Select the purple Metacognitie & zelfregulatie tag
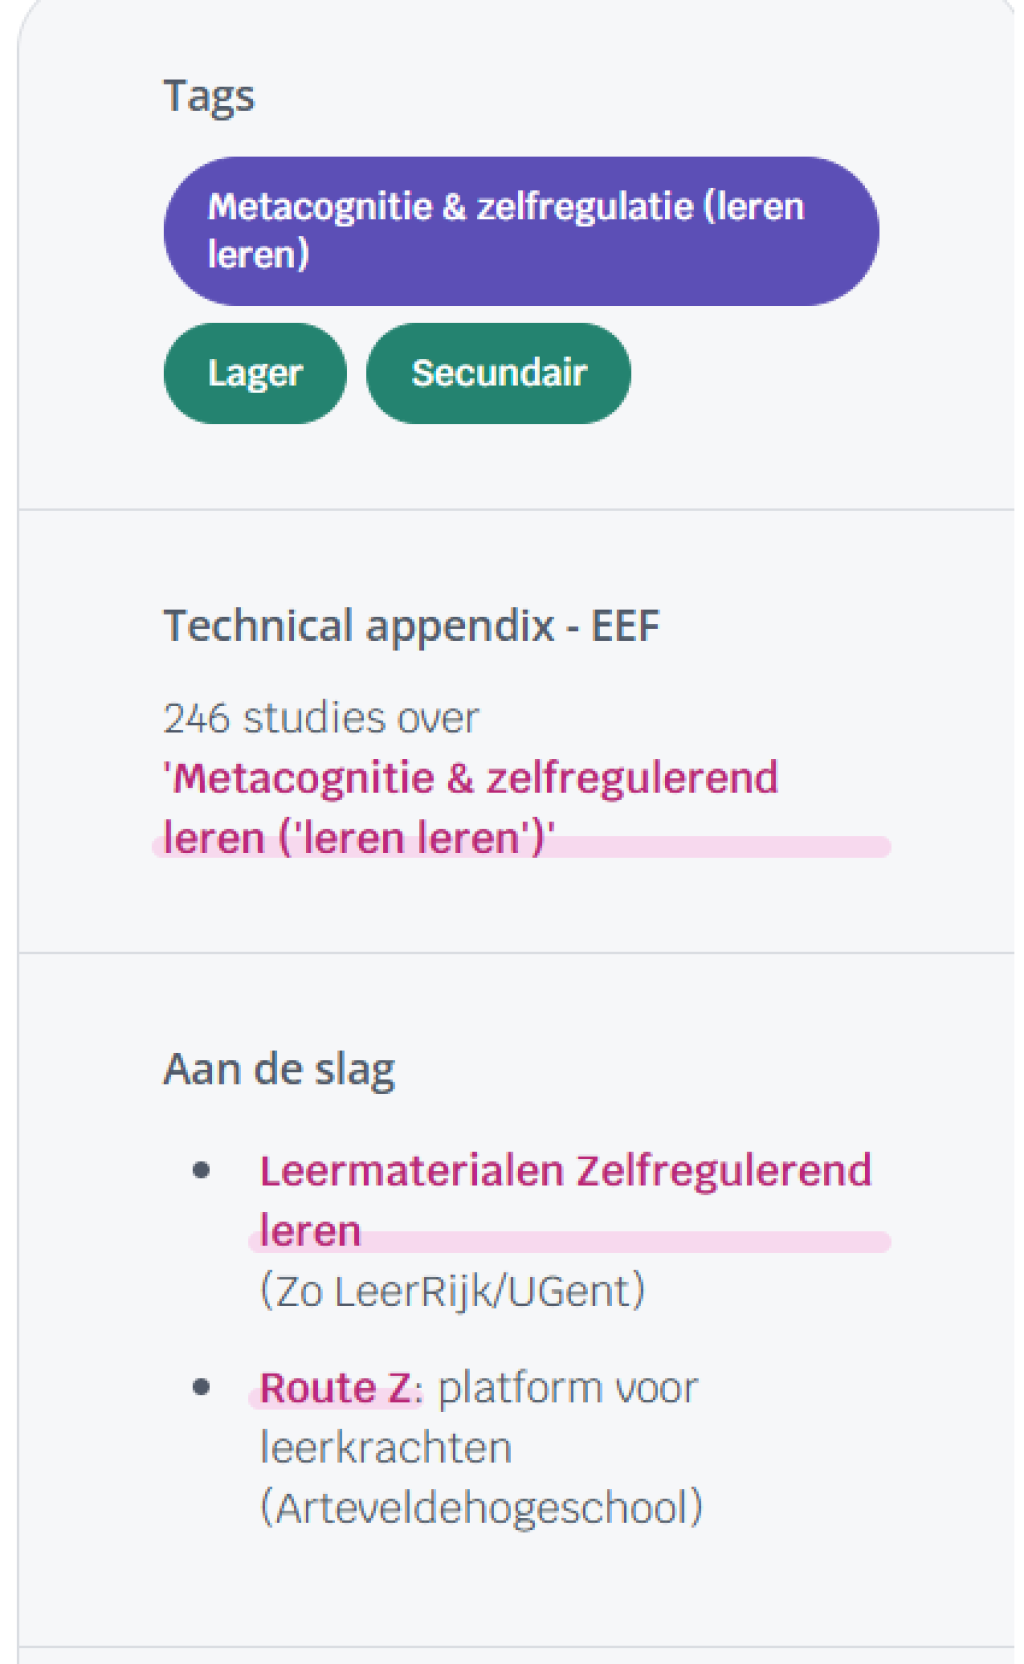The height and width of the screenshot is (1664, 1024). 521,231
